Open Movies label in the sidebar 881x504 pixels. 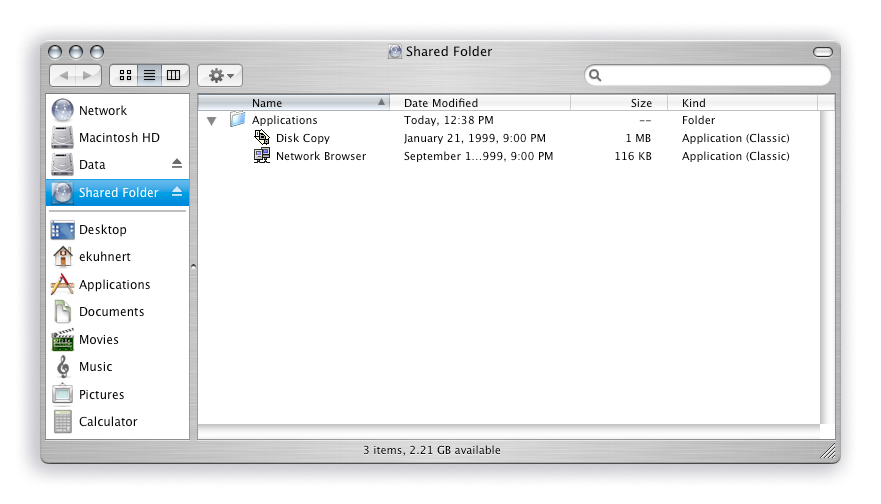99,340
